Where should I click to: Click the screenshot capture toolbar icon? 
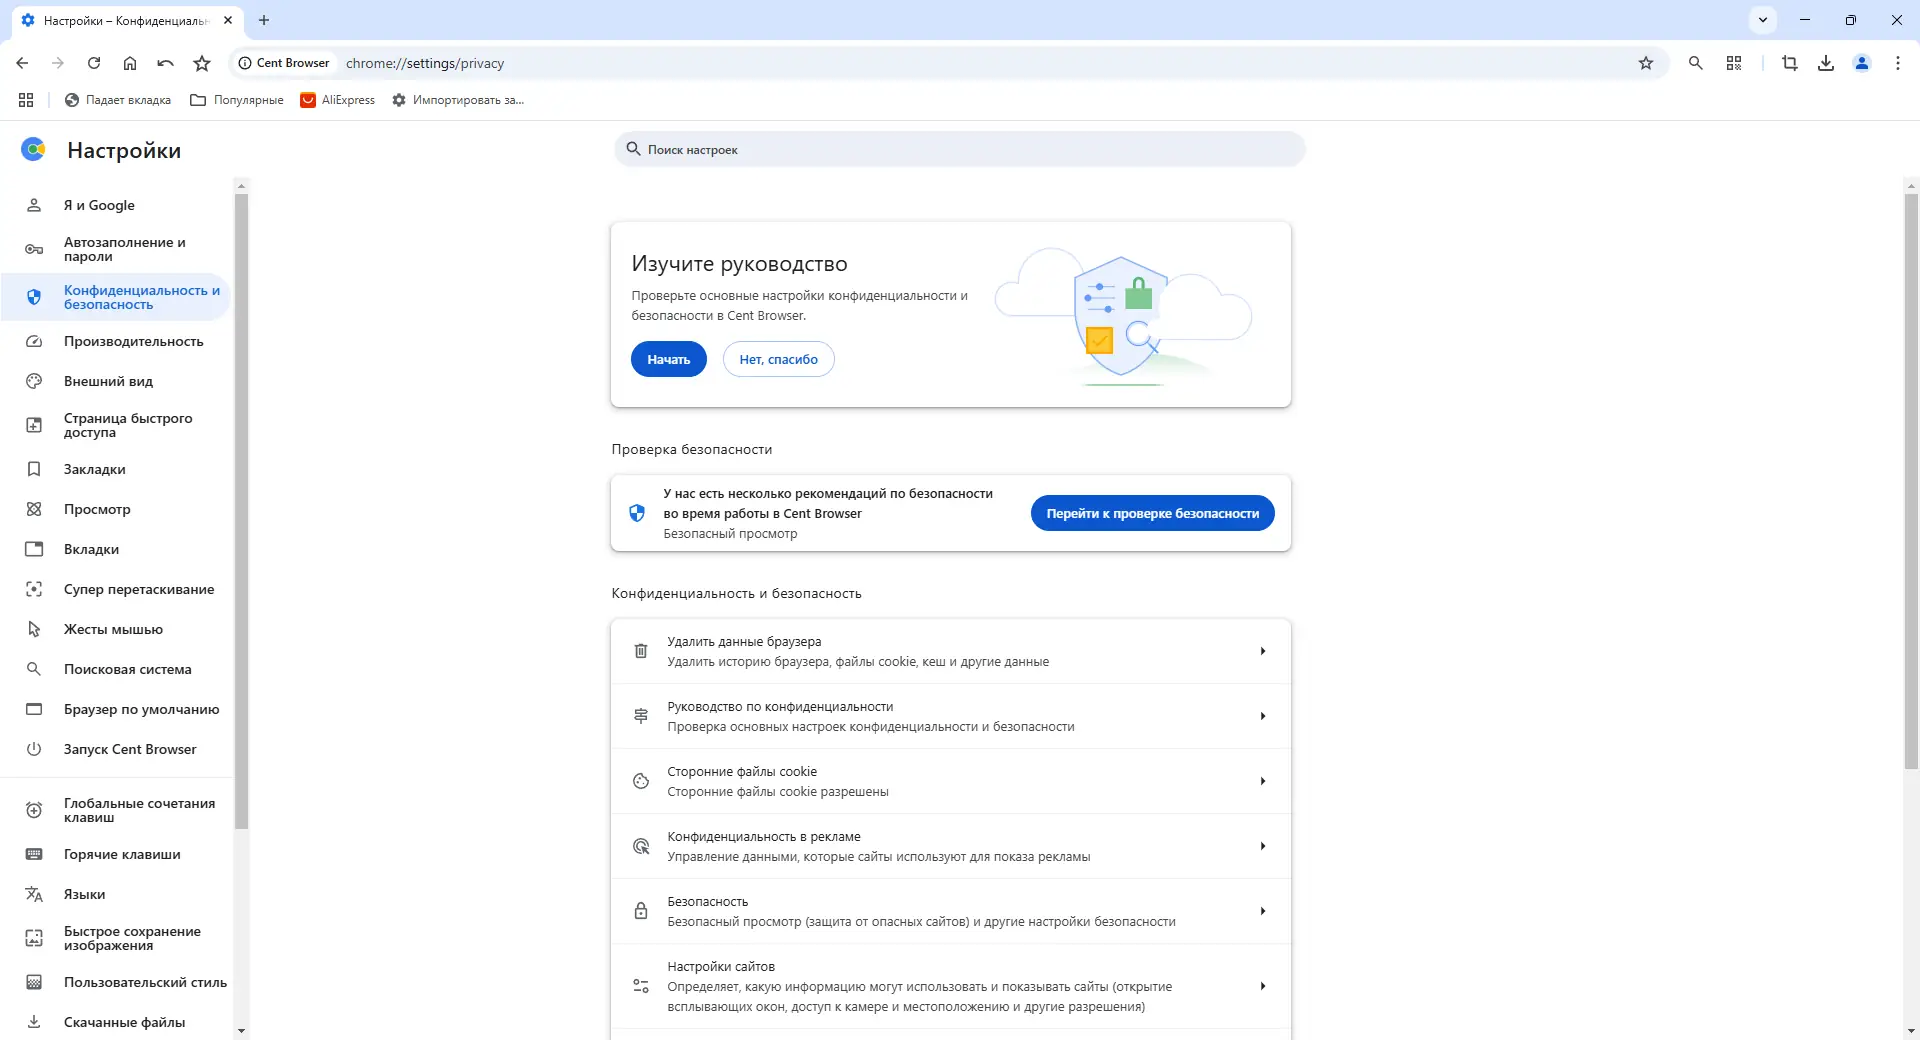pos(1790,63)
